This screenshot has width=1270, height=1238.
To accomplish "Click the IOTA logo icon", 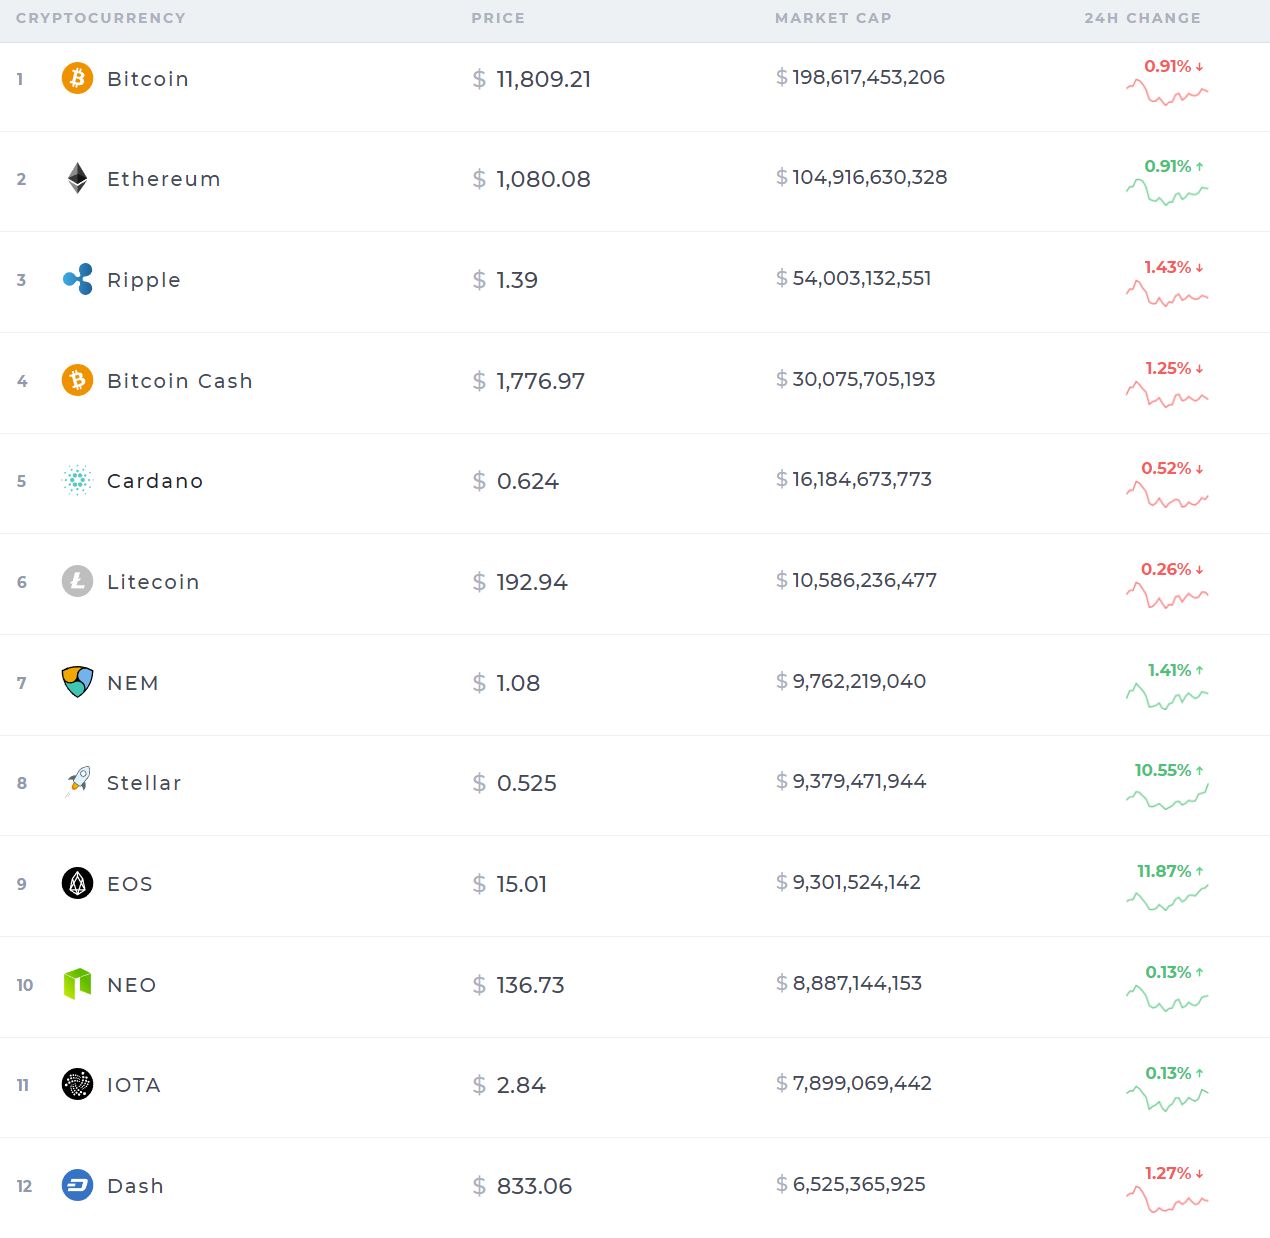I will coord(77,1084).
